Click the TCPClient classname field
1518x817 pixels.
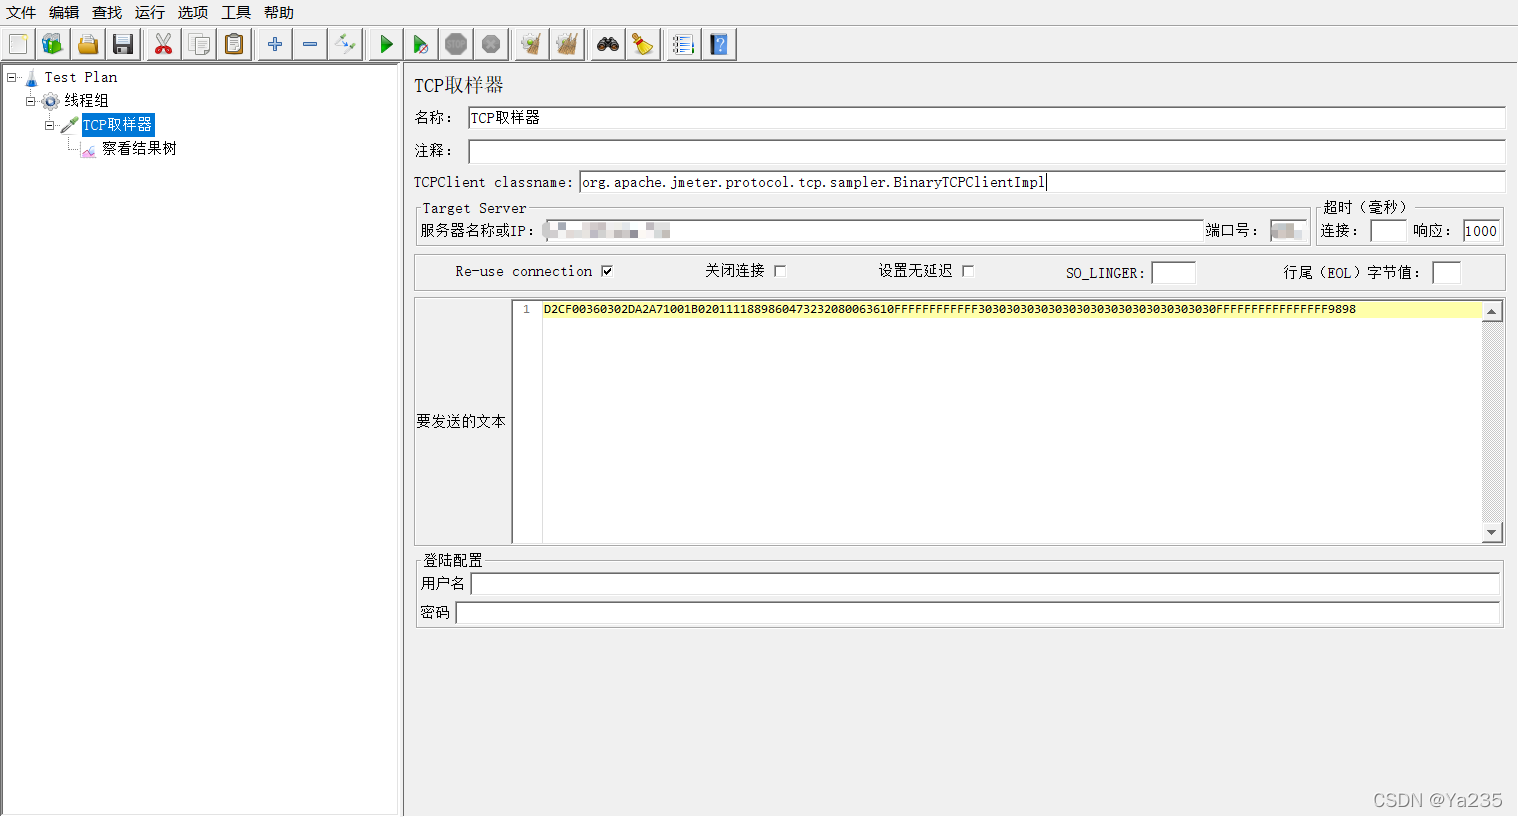click(x=1042, y=182)
